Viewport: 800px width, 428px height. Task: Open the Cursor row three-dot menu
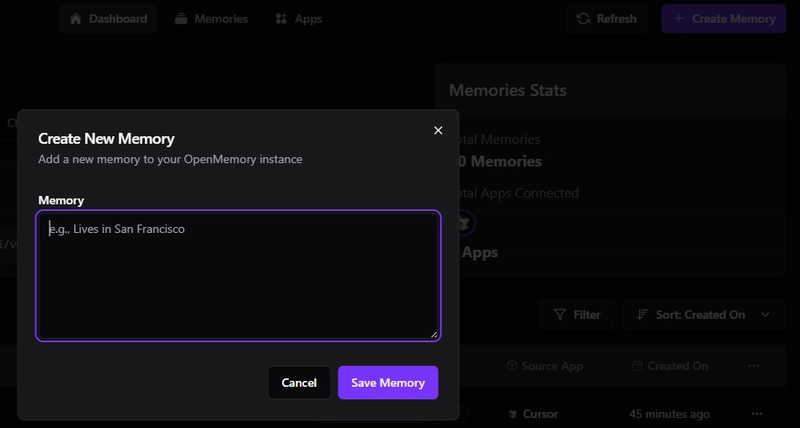coord(757,413)
